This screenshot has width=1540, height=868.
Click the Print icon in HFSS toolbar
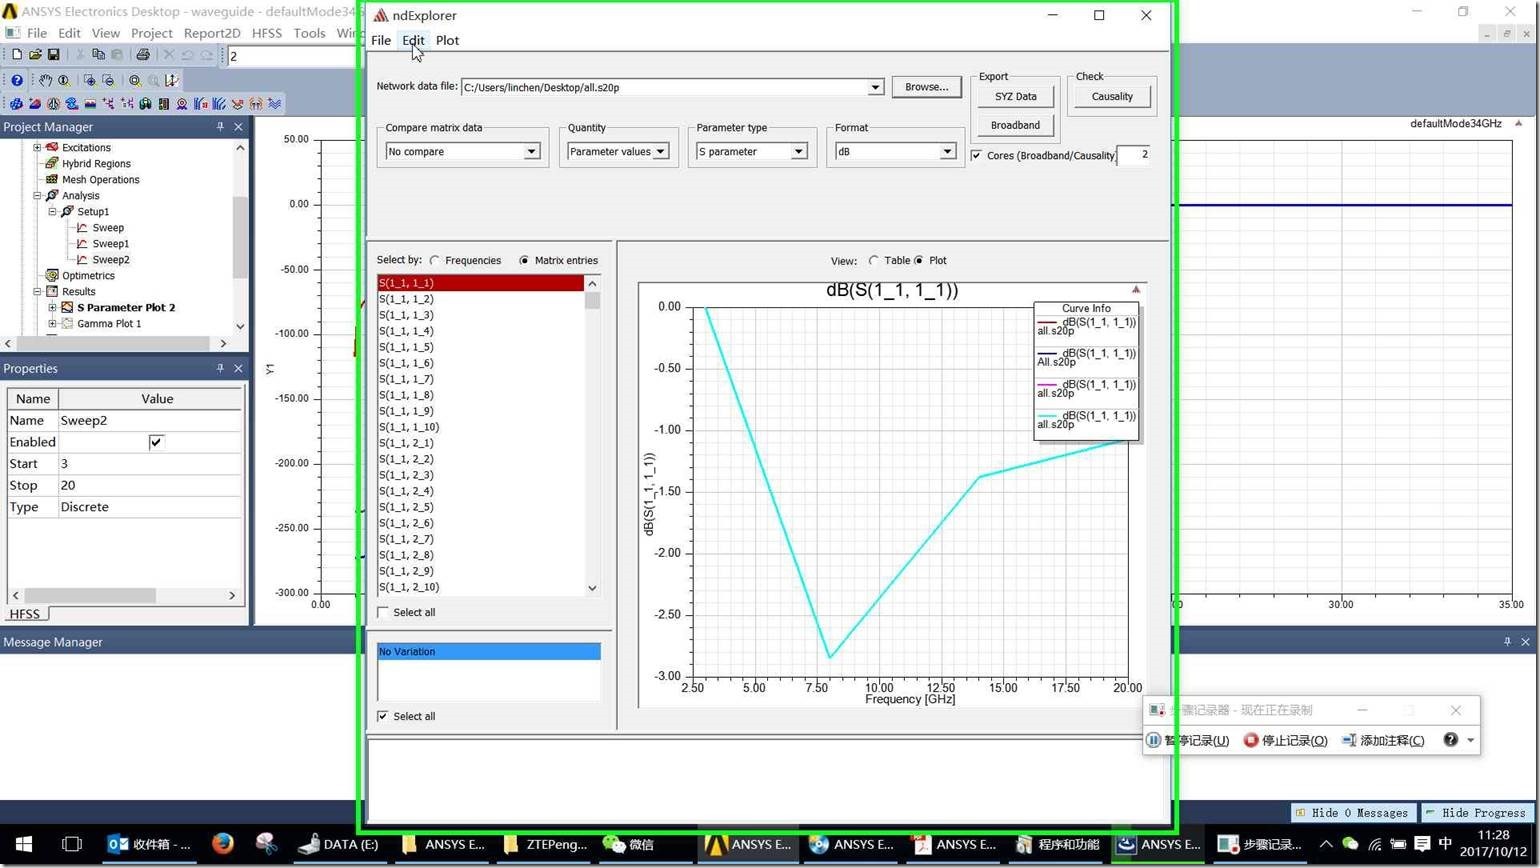coord(142,55)
